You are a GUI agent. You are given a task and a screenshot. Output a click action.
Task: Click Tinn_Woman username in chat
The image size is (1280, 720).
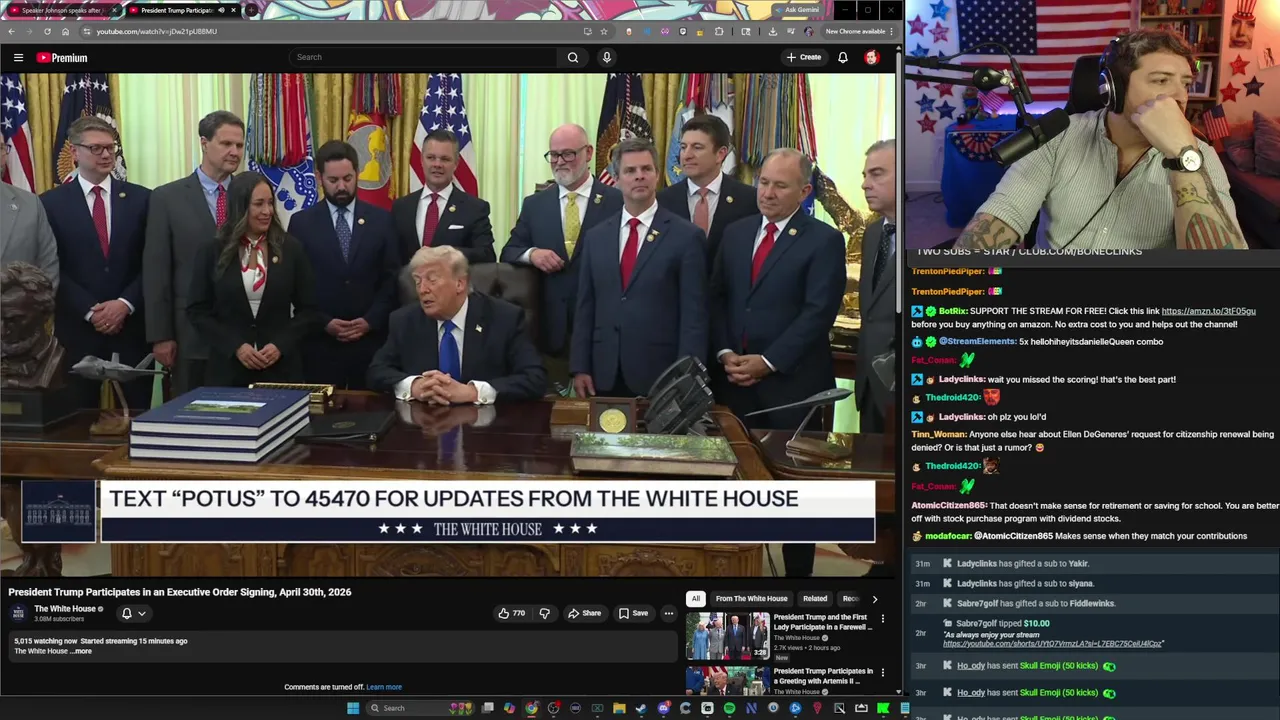pos(939,435)
